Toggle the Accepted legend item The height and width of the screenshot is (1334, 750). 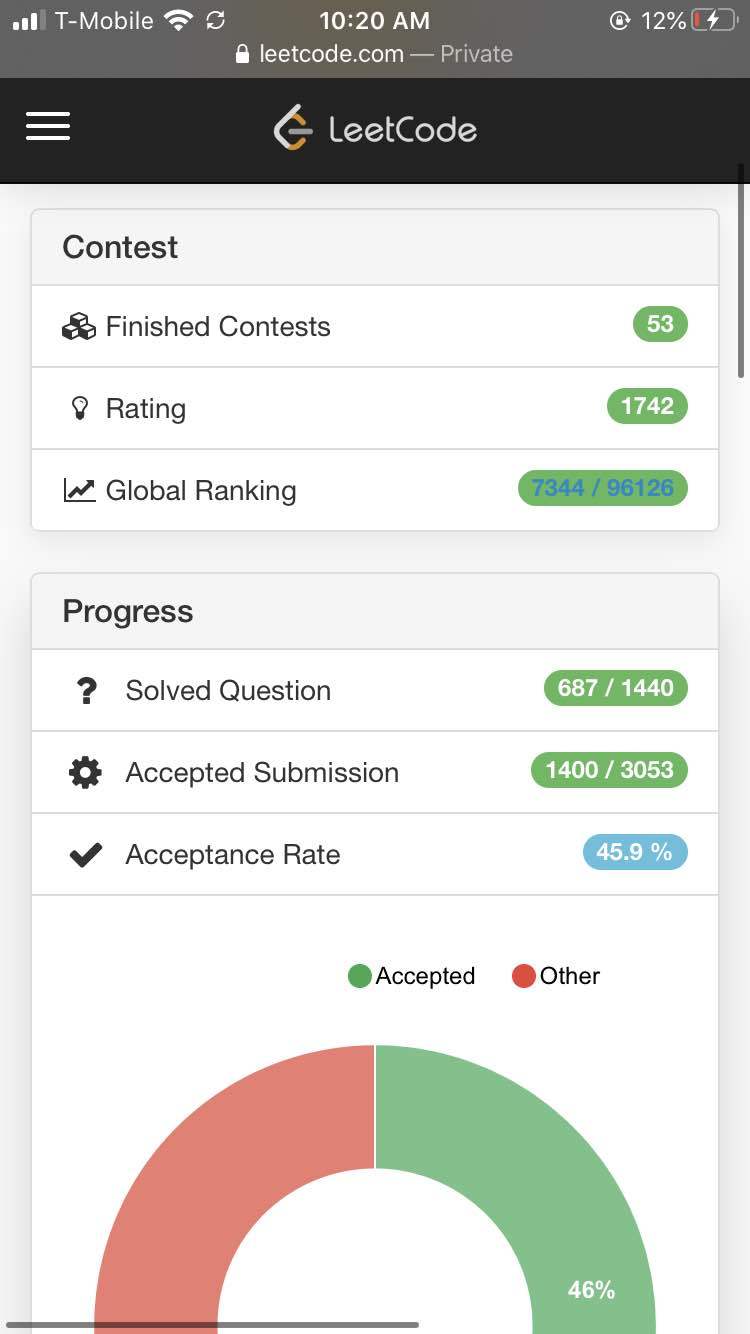click(412, 976)
